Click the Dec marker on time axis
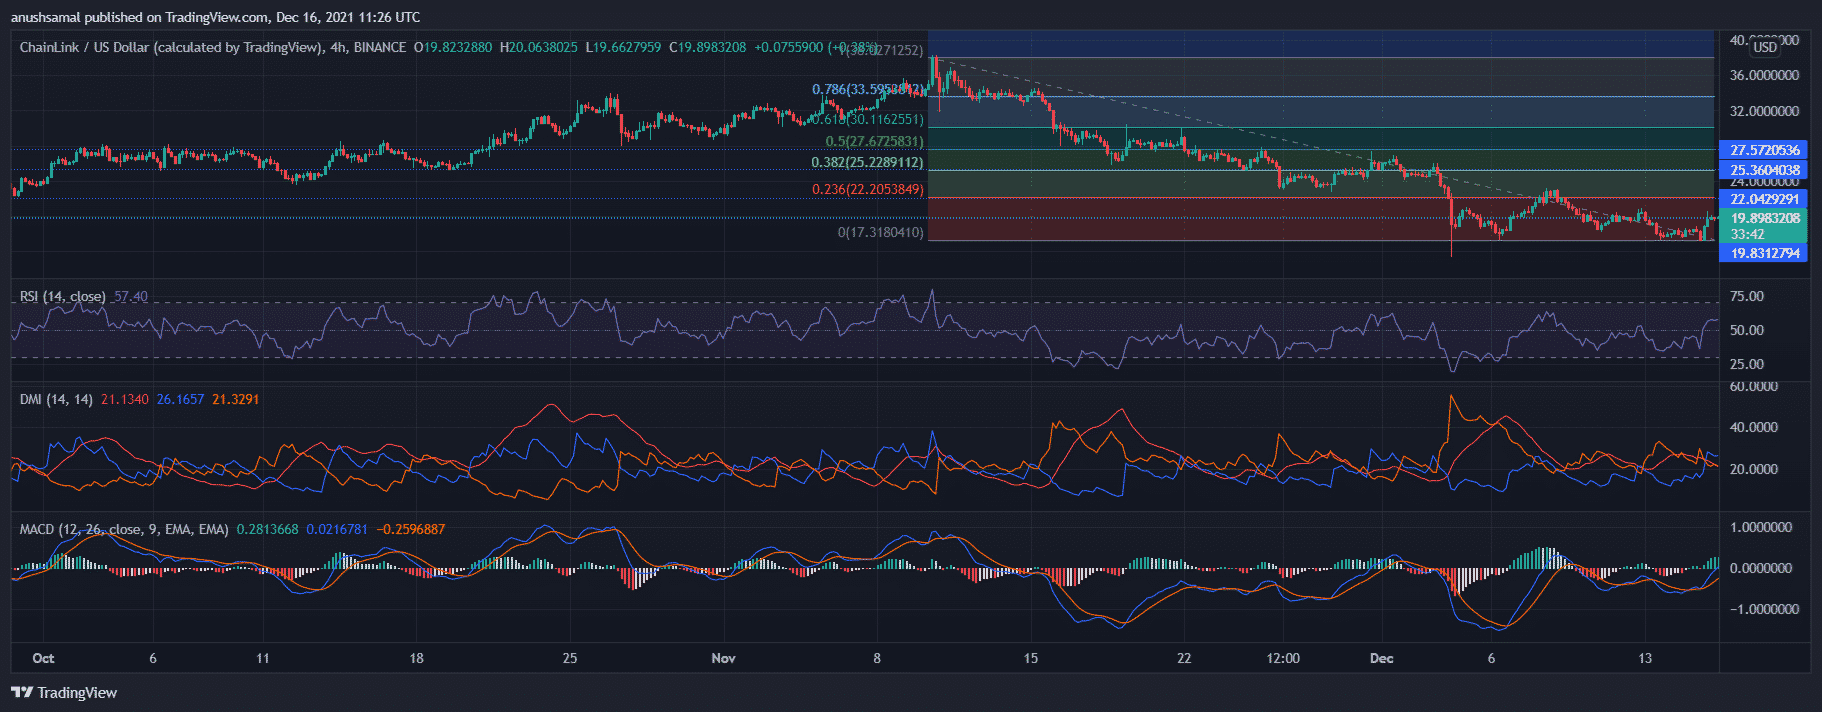The height and width of the screenshot is (712, 1822). coord(1381,658)
